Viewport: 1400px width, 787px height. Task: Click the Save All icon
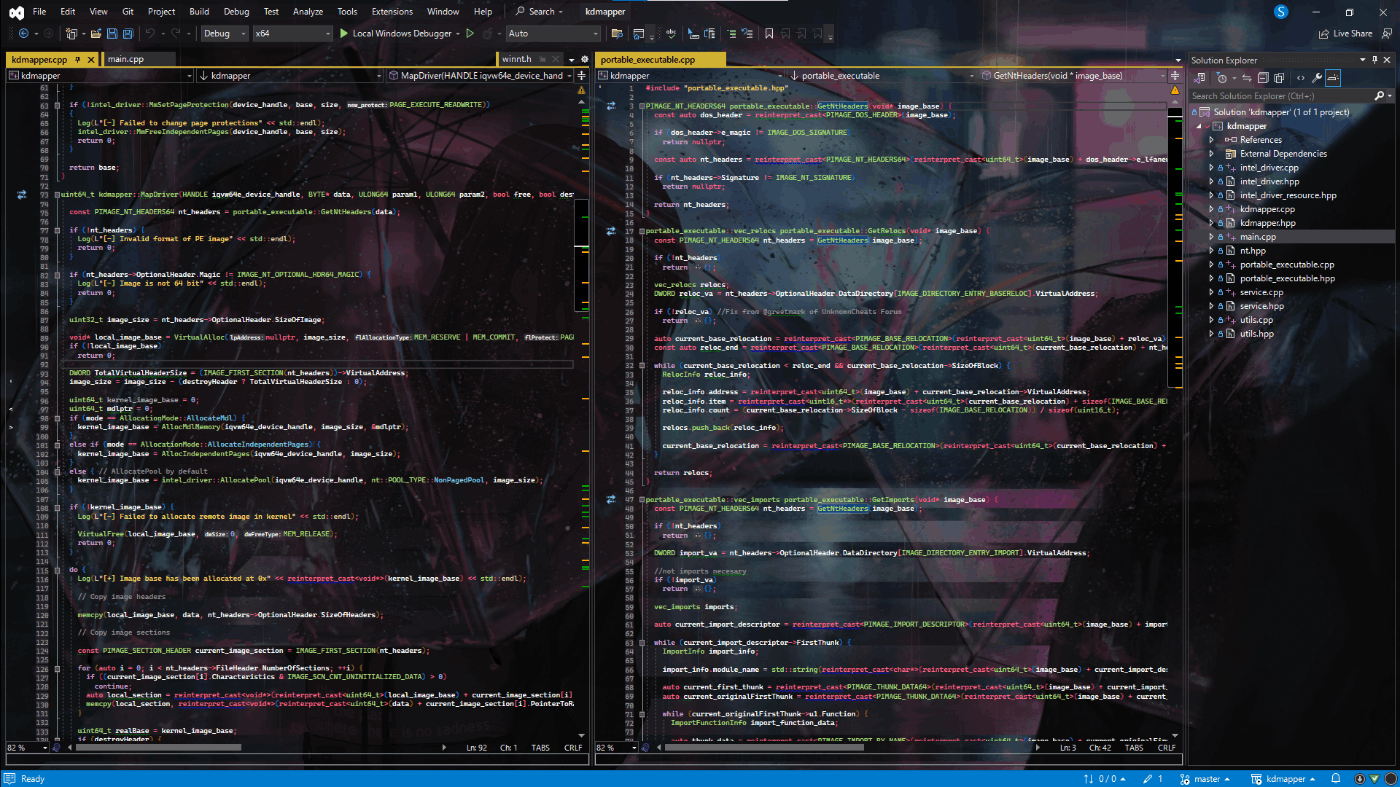pyautogui.click(x=128, y=33)
